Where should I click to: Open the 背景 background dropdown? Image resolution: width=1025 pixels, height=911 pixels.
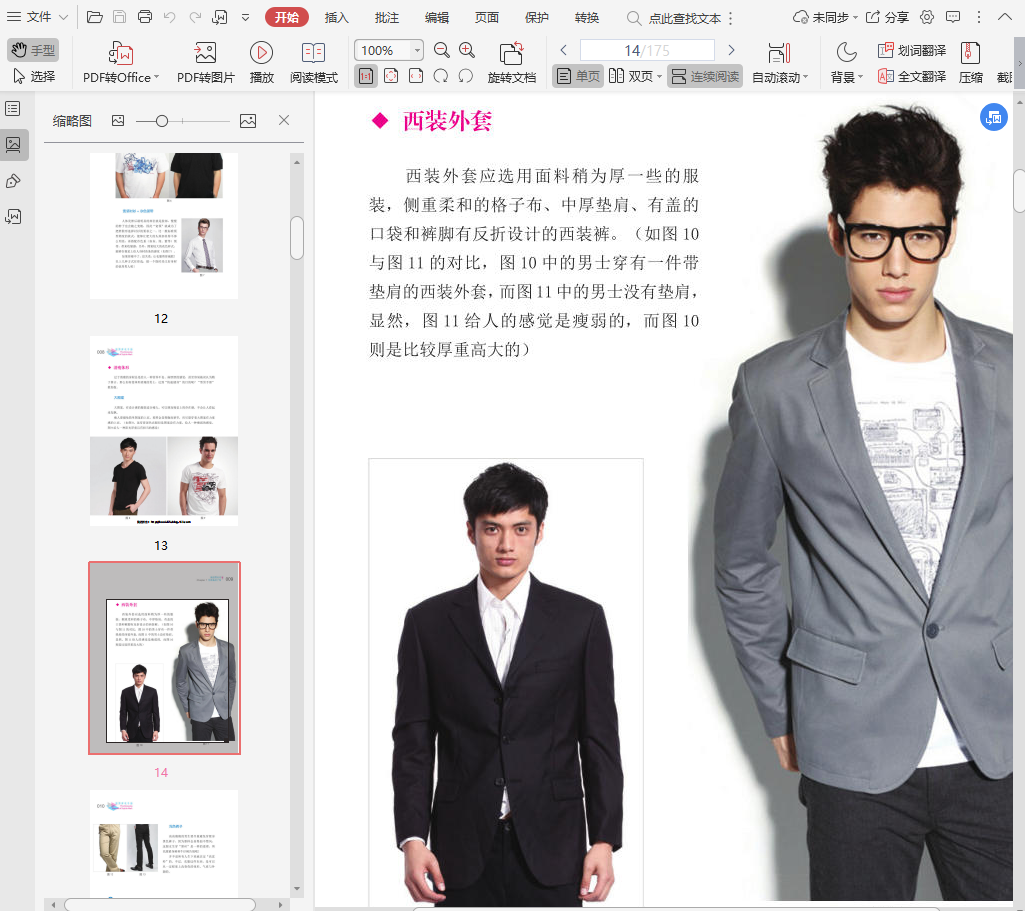point(847,63)
